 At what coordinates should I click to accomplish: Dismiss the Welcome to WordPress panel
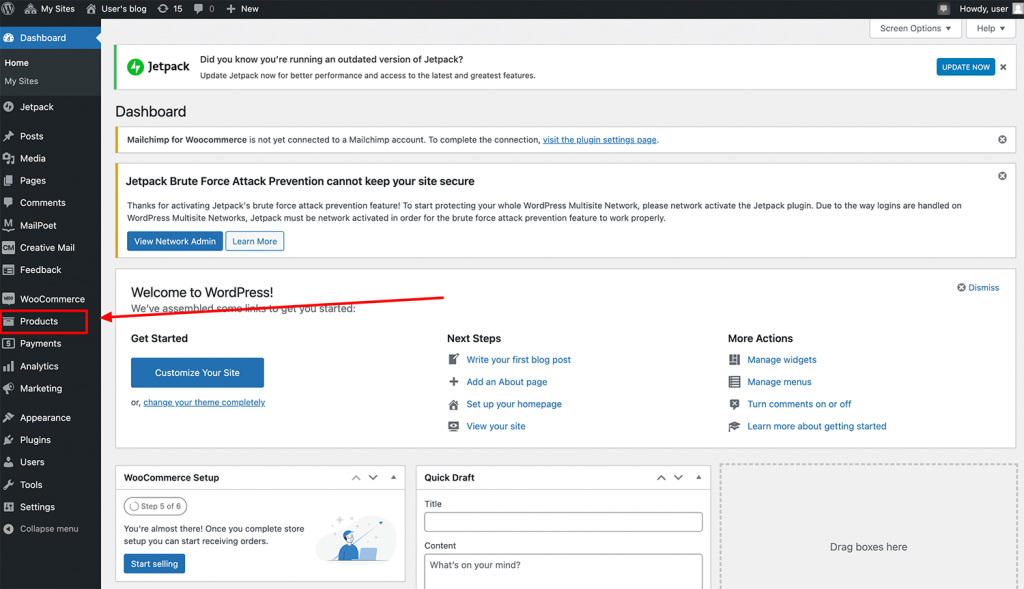[x=978, y=287]
